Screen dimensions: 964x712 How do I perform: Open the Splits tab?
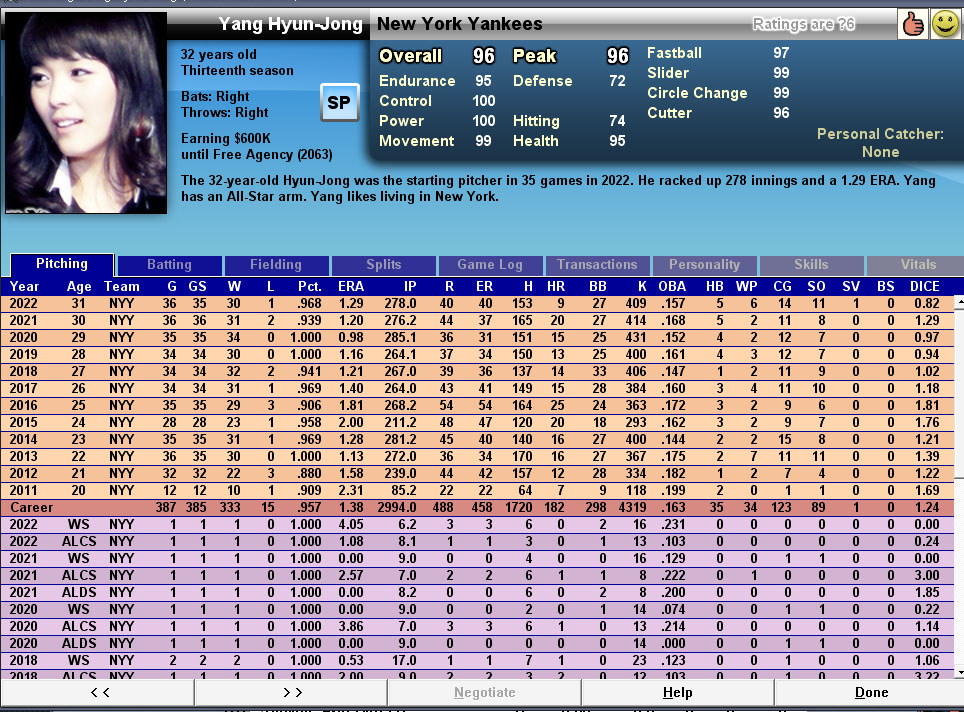(x=384, y=265)
